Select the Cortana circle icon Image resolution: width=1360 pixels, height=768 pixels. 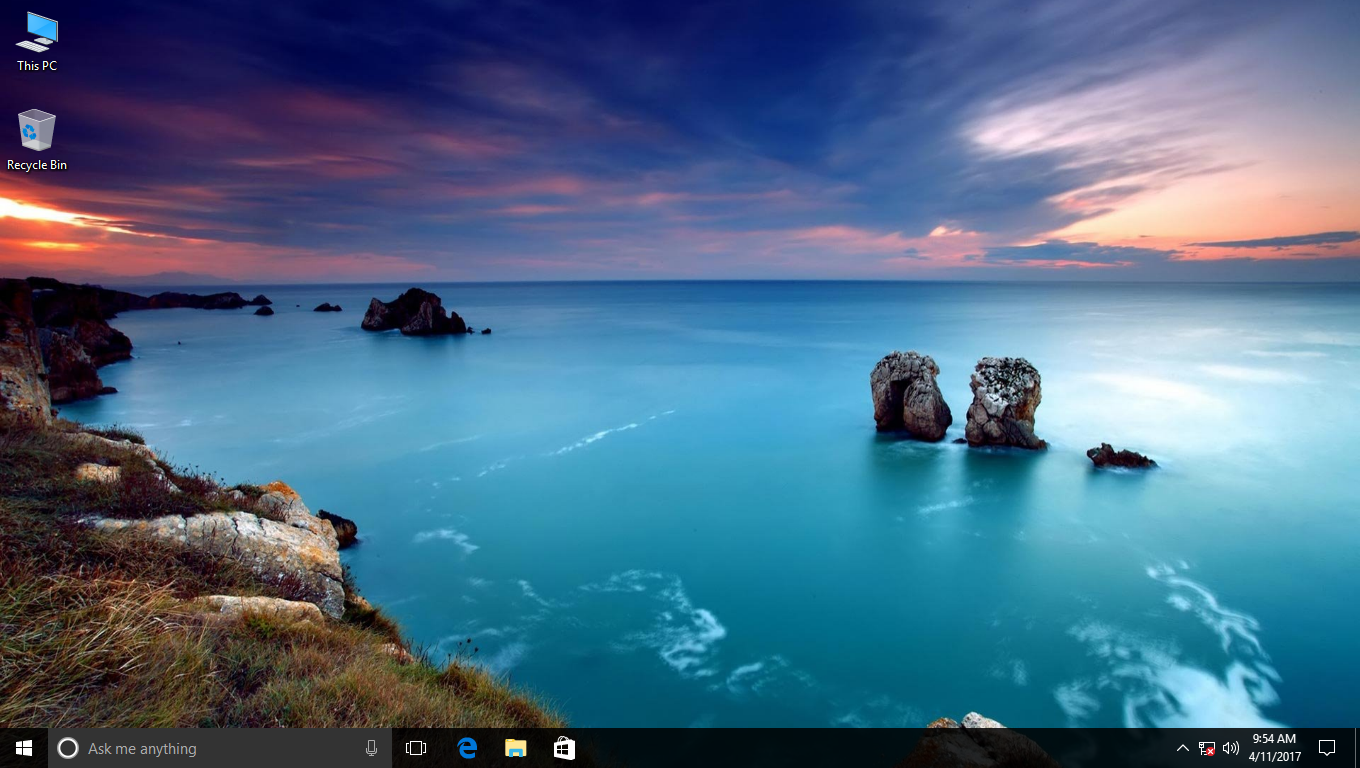coord(67,748)
